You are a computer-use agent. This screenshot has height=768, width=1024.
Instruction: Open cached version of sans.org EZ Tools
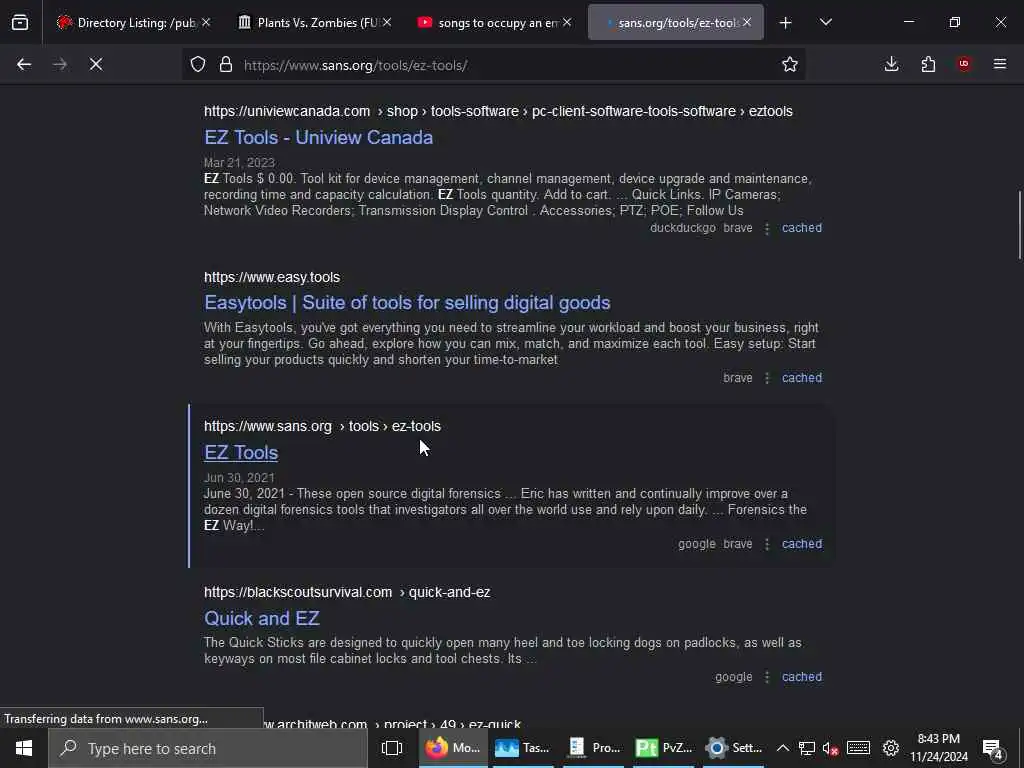click(x=802, y=543)
